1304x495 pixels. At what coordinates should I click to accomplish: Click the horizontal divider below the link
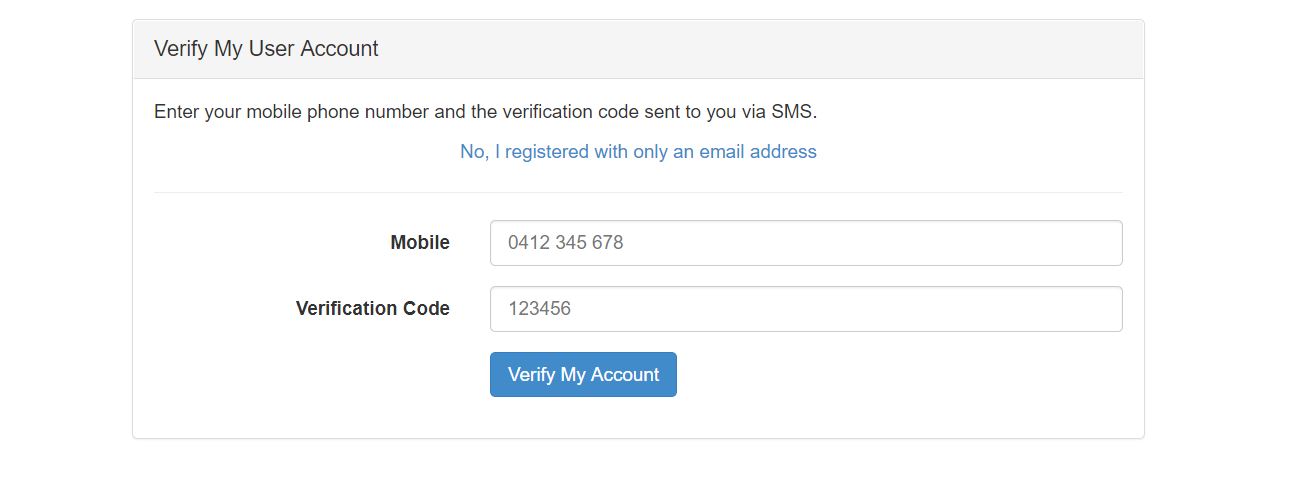(x=638, y=192)
